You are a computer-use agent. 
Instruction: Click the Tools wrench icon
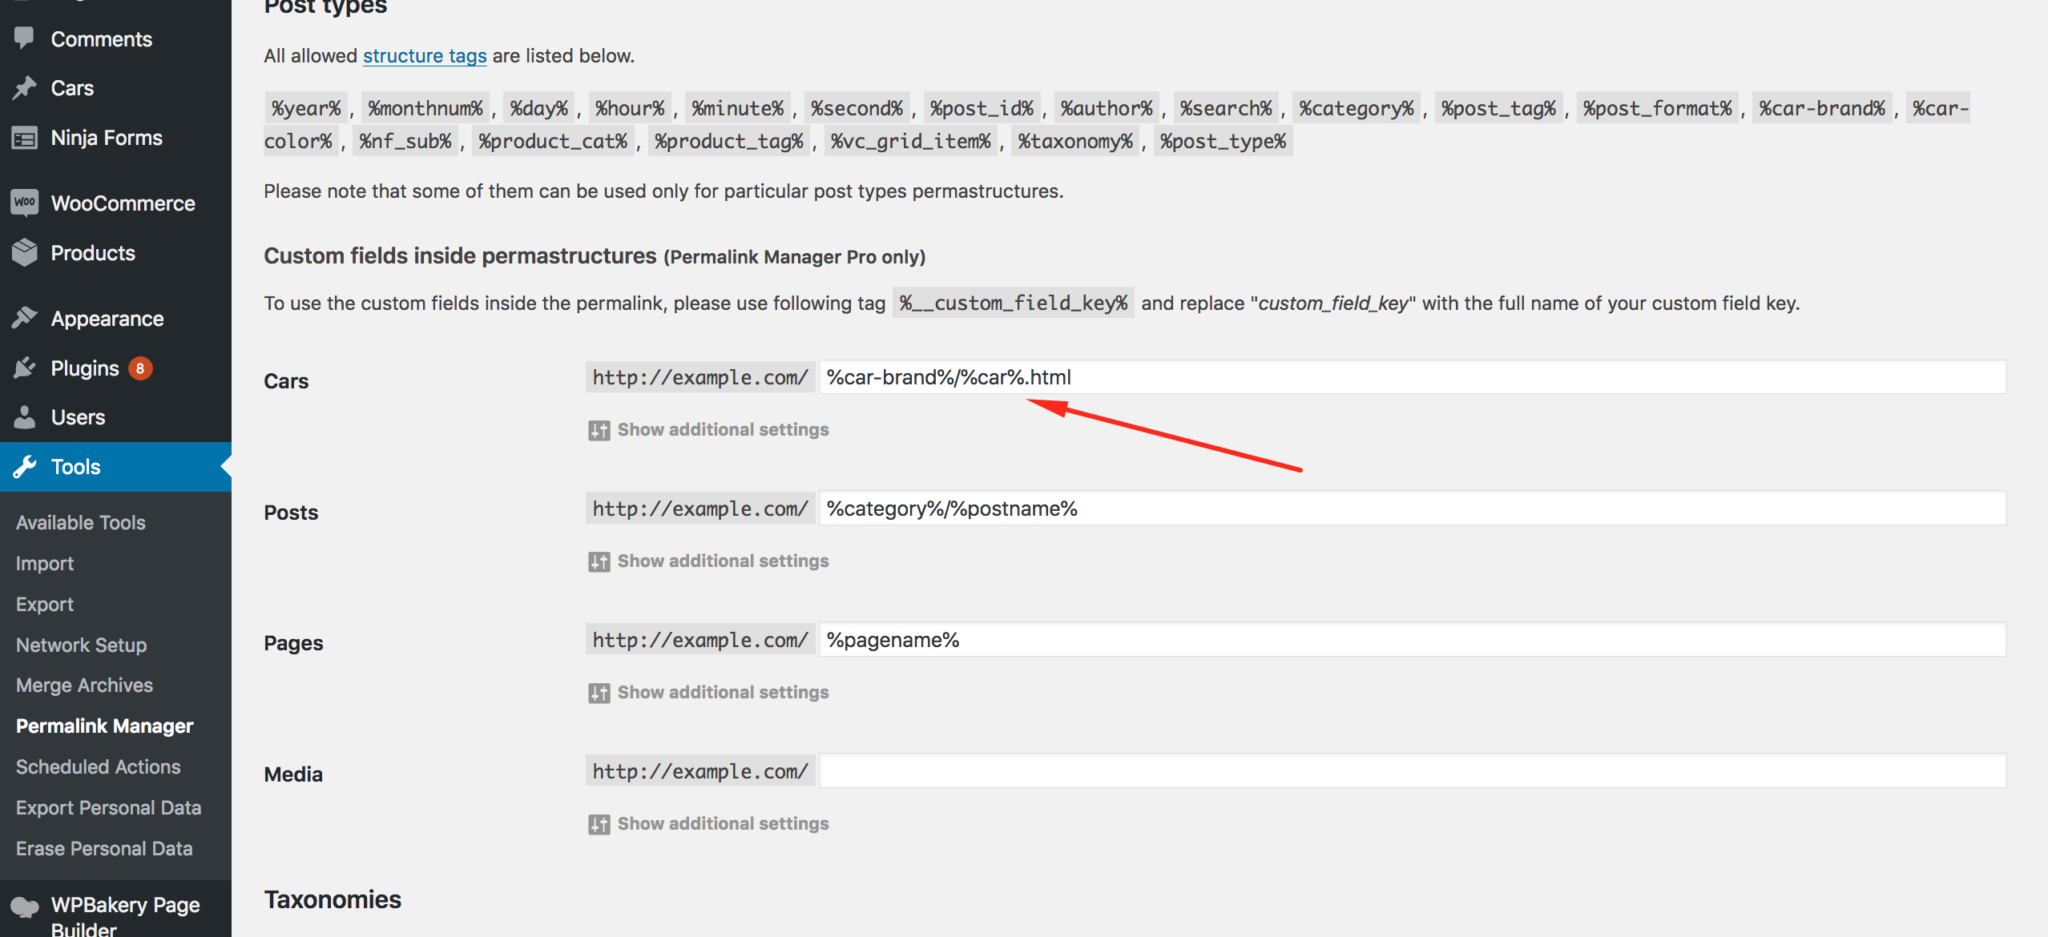pyautogui.click(x=24, y=467)
